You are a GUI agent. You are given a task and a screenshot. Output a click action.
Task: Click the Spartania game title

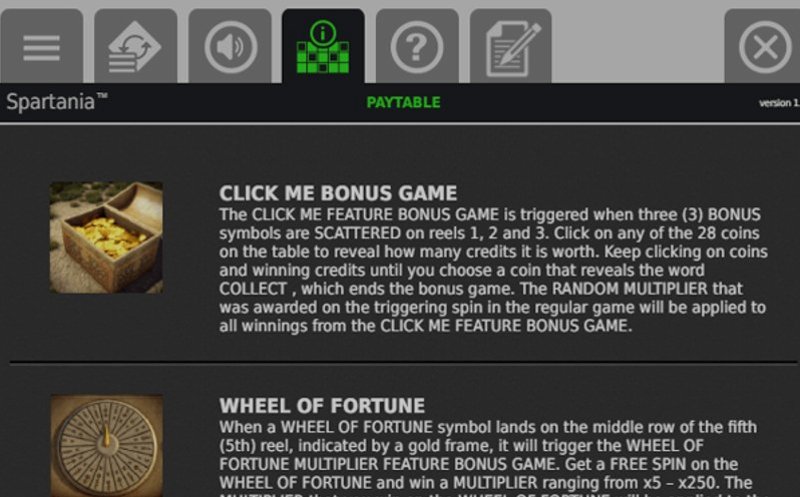[57, 102]
